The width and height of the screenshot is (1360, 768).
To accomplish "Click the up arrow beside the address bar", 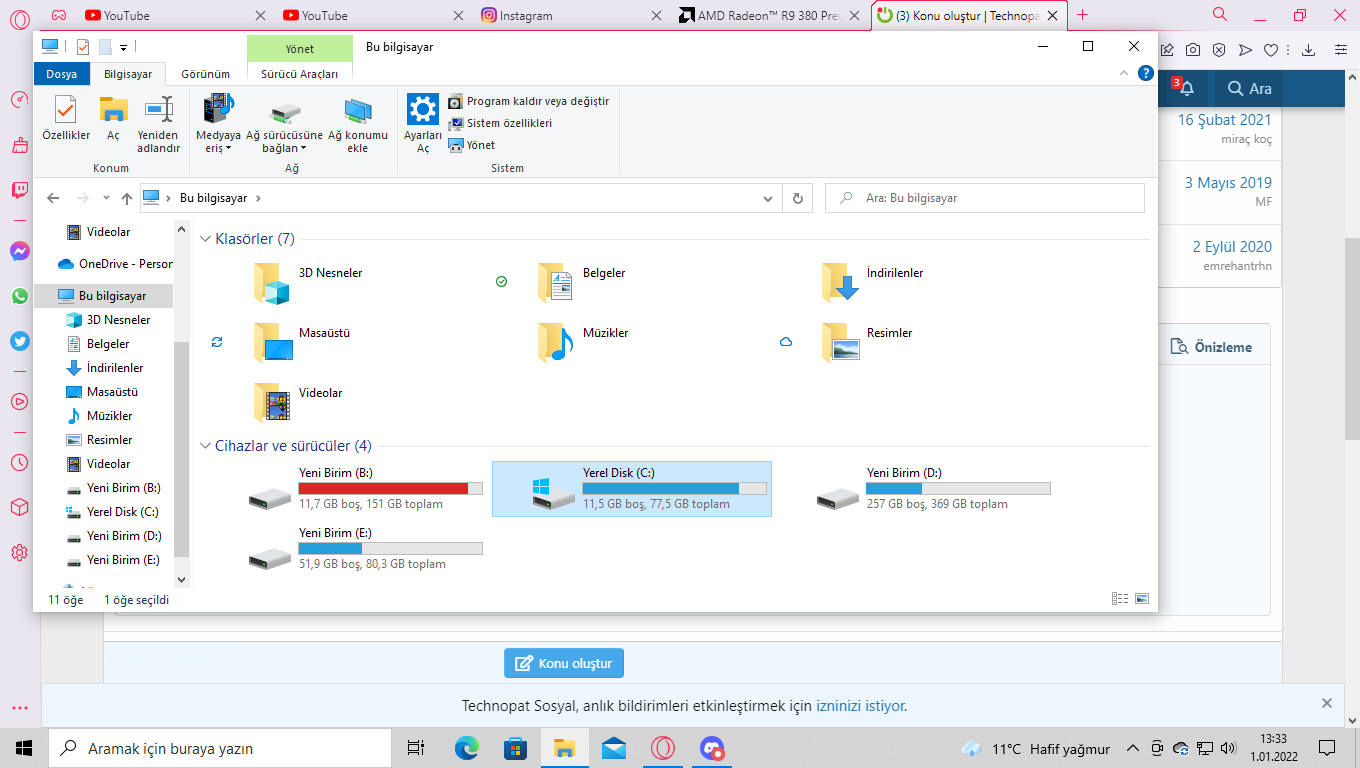I will (127, 198).
